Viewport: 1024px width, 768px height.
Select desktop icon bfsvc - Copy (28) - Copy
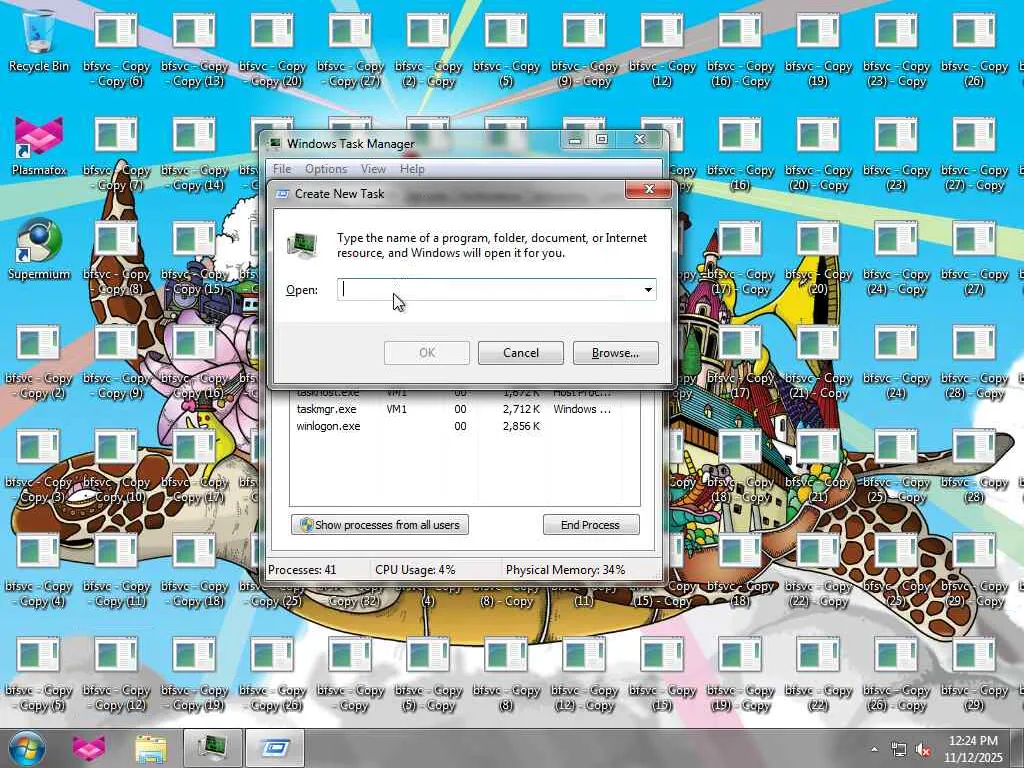click(974, 362)
